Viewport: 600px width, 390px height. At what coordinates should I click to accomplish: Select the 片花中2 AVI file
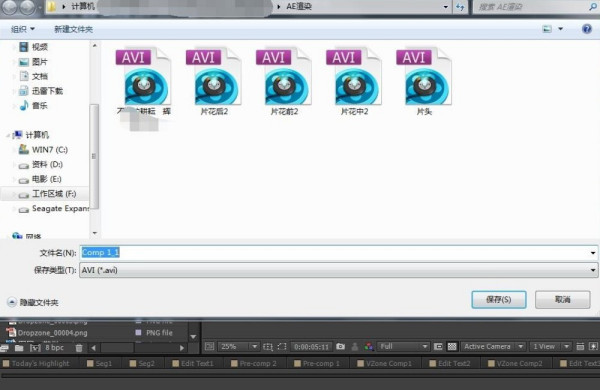pyautogui.click(x=354, y=82)
